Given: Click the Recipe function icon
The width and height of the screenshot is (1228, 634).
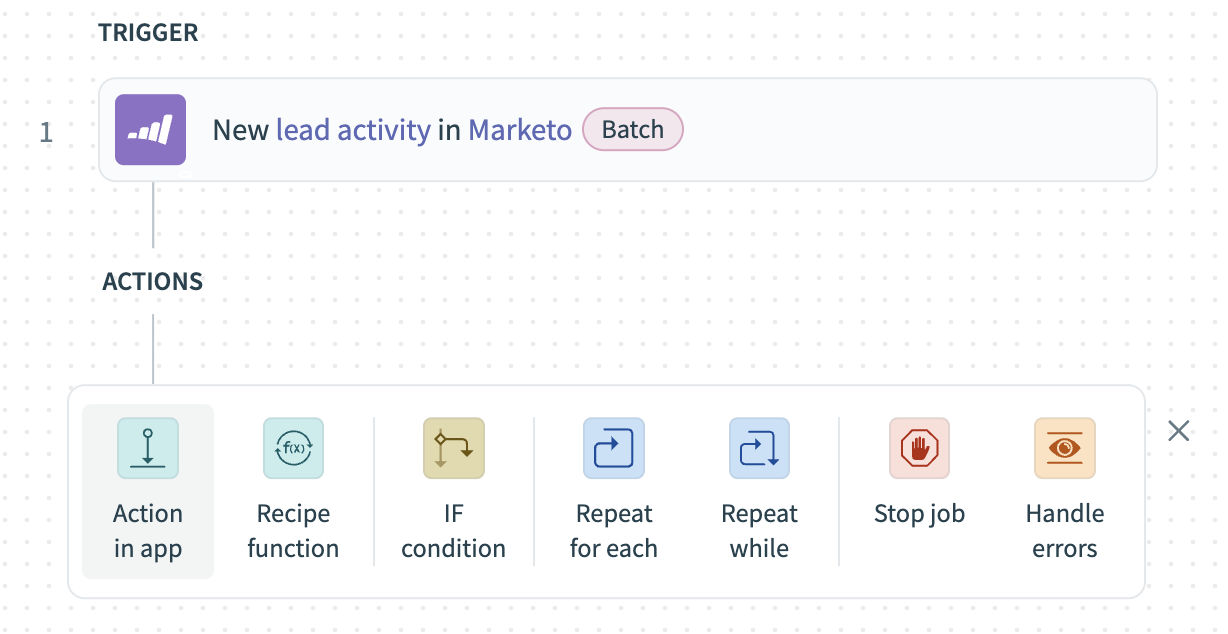Looking at the screenshot, I should [293, 448].
